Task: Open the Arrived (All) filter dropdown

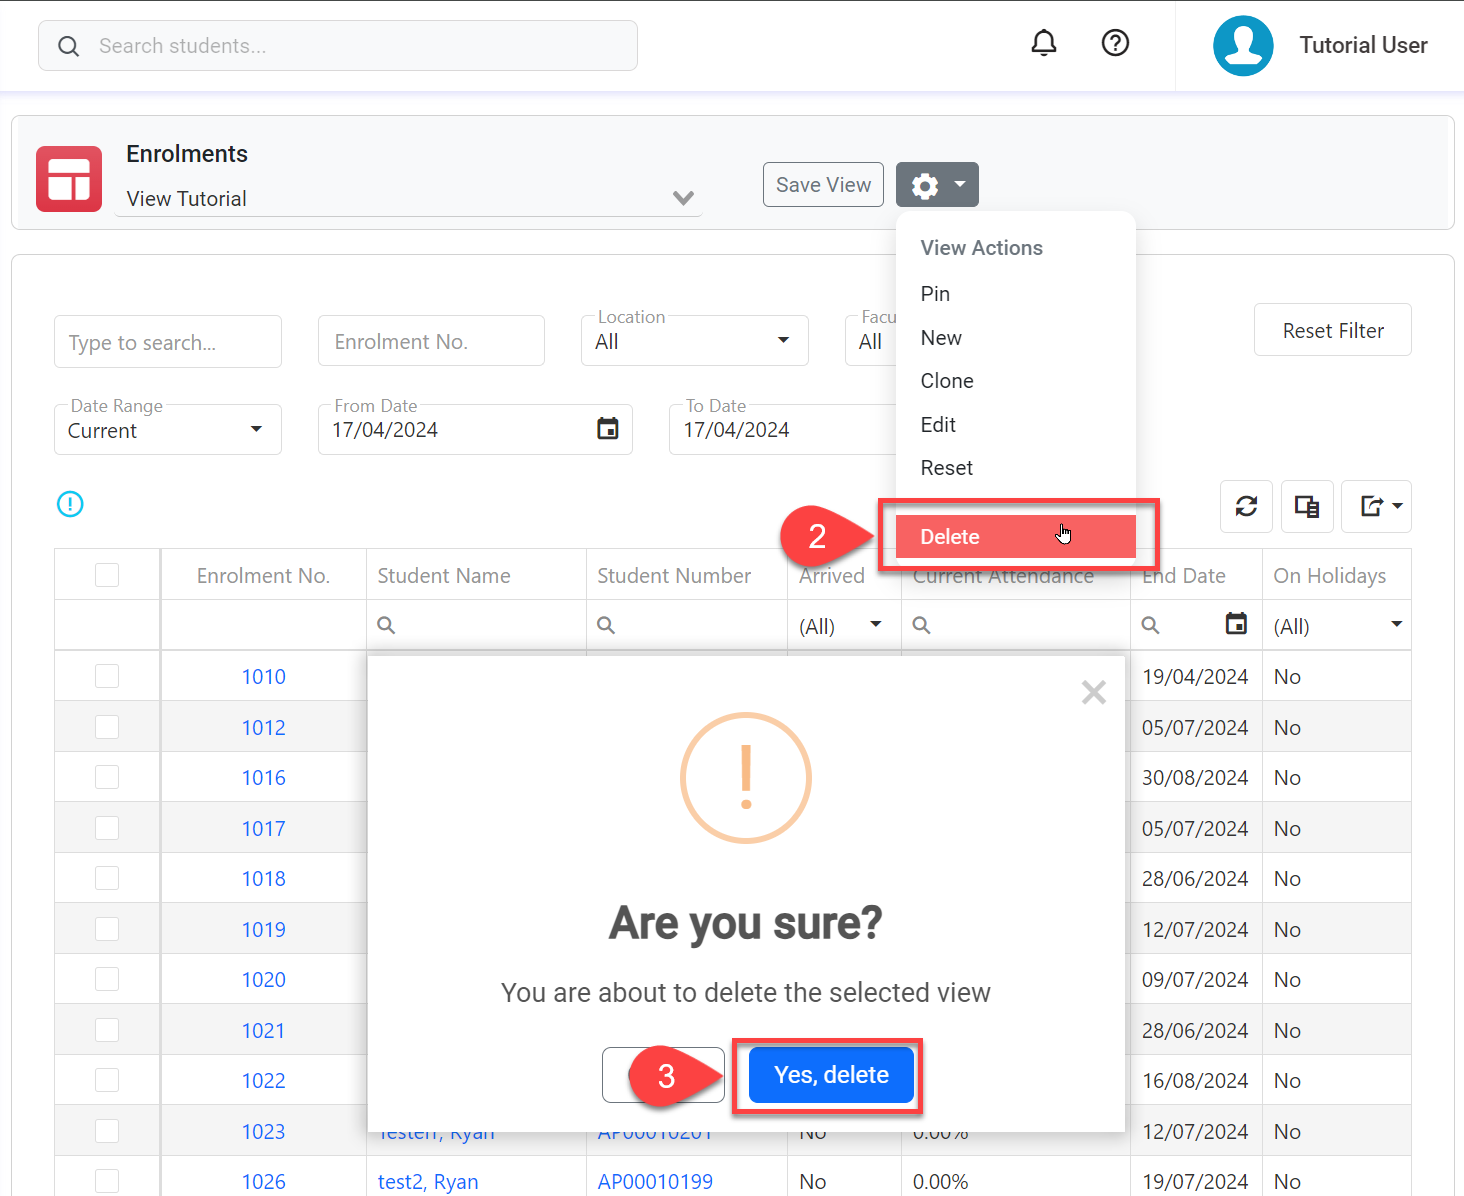Action: pyautogui.click(x=842, y=626)
